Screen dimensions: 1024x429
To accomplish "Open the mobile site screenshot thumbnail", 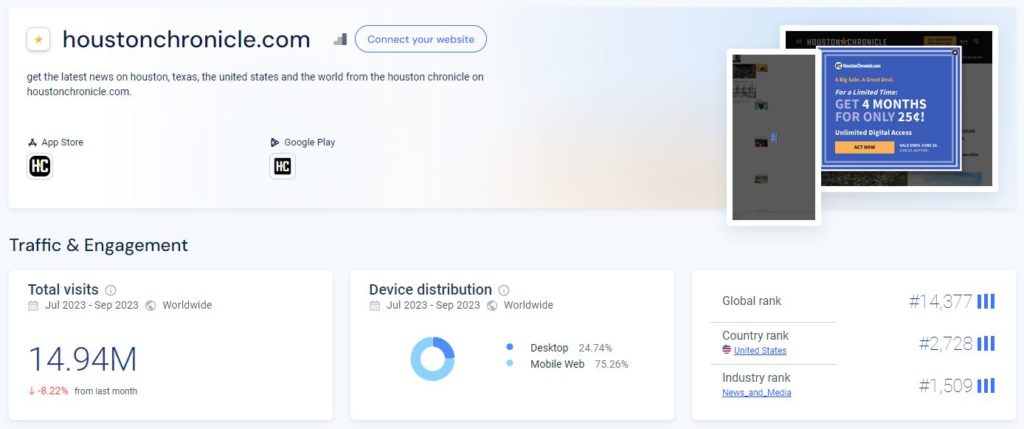I will 773,137.
